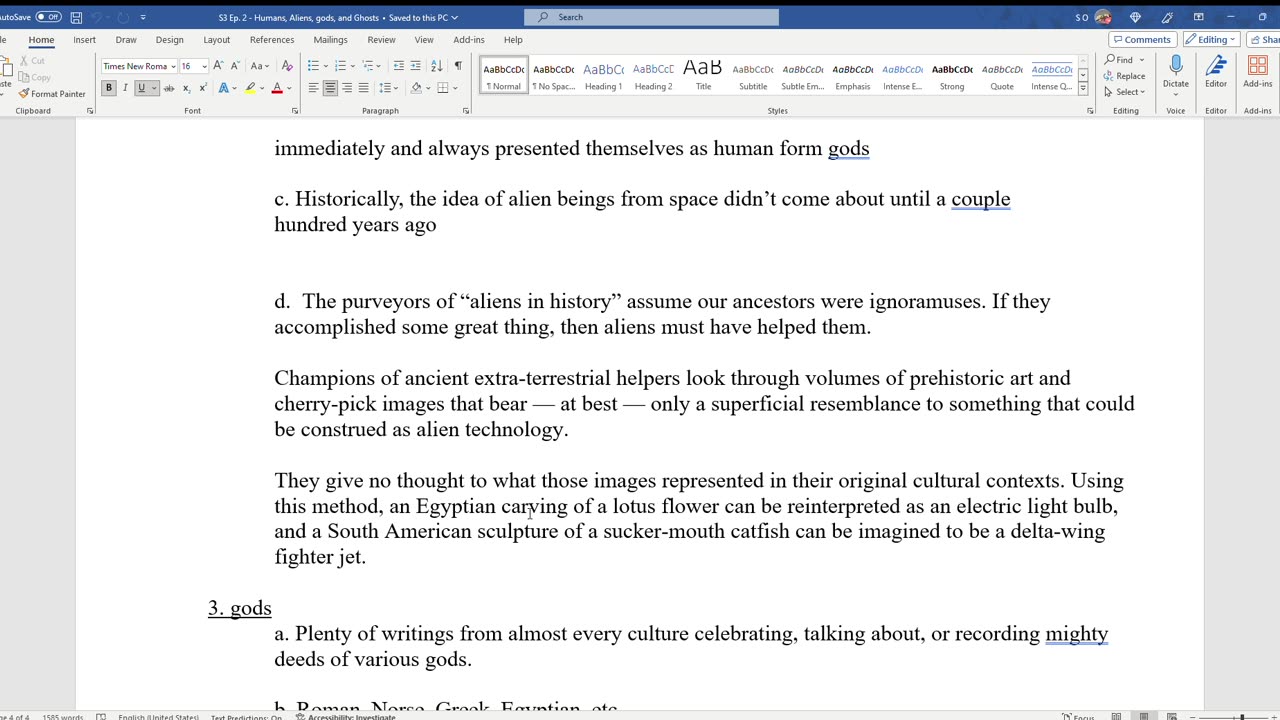This screenshot has width=1280, height=720.
Task: Toggle Italic formatting button
Action: (x=125, y=88)
